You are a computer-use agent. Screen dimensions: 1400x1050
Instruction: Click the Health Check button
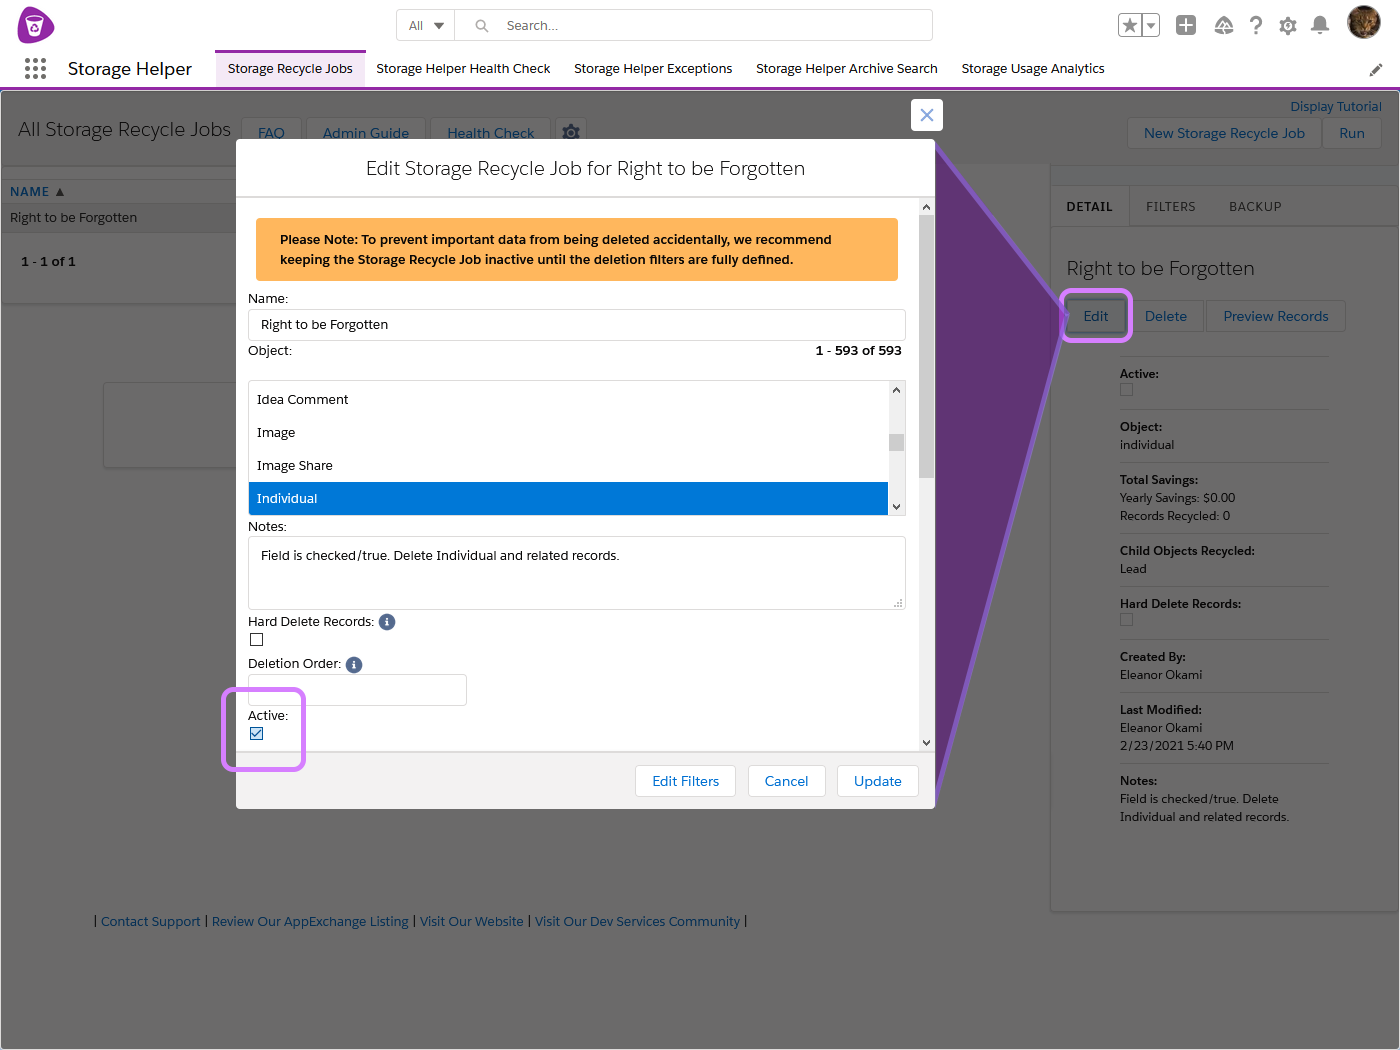(491, 133)
